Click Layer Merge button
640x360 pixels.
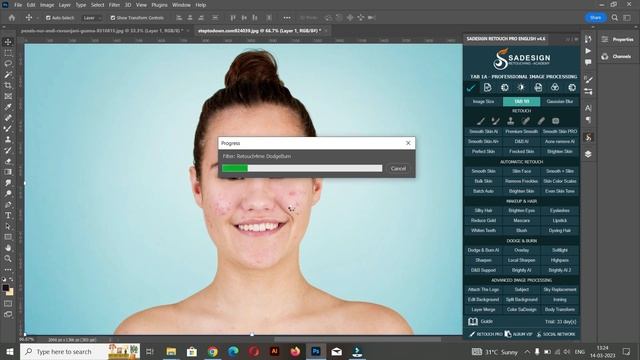483,309
